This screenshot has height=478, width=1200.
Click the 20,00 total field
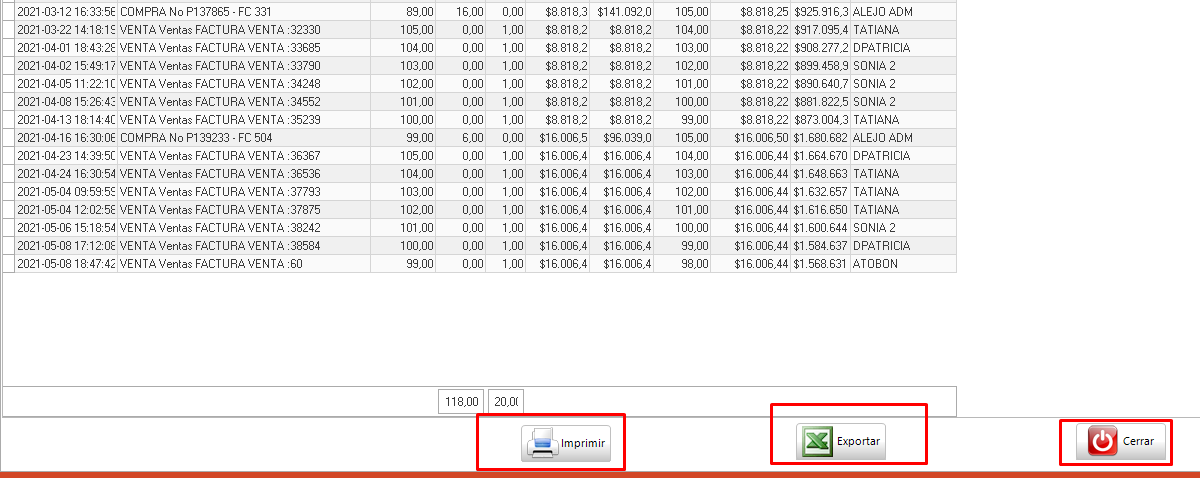click(506, 402)
